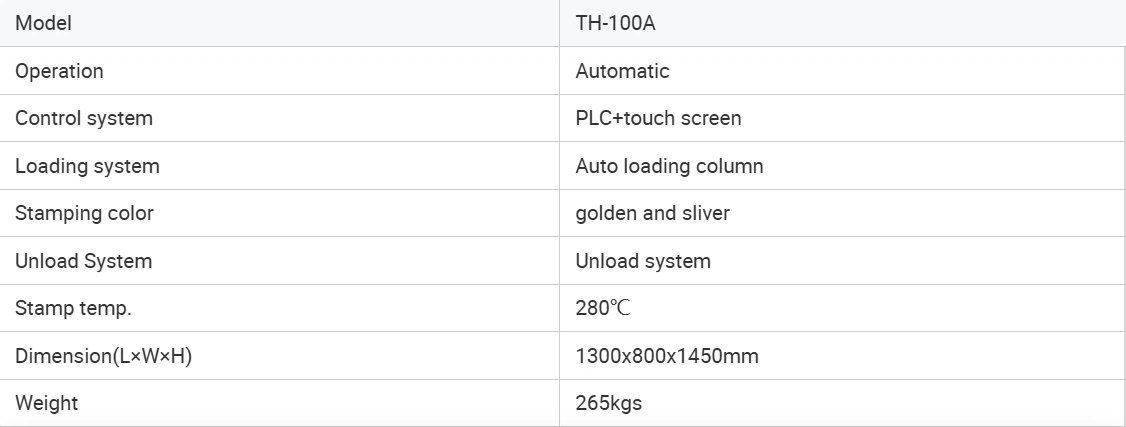Click the Control system label

pos(84,118)
